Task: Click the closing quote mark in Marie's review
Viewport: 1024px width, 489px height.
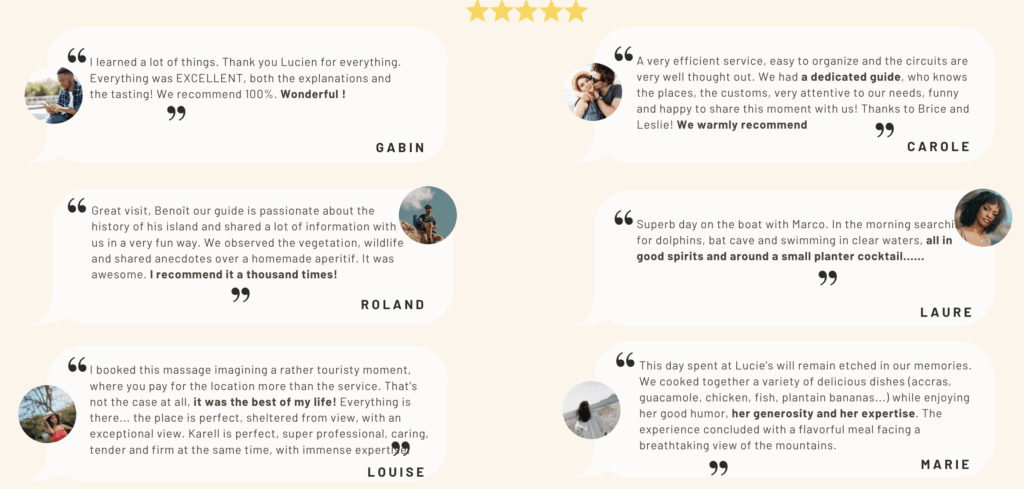Action: click(718, 467)
